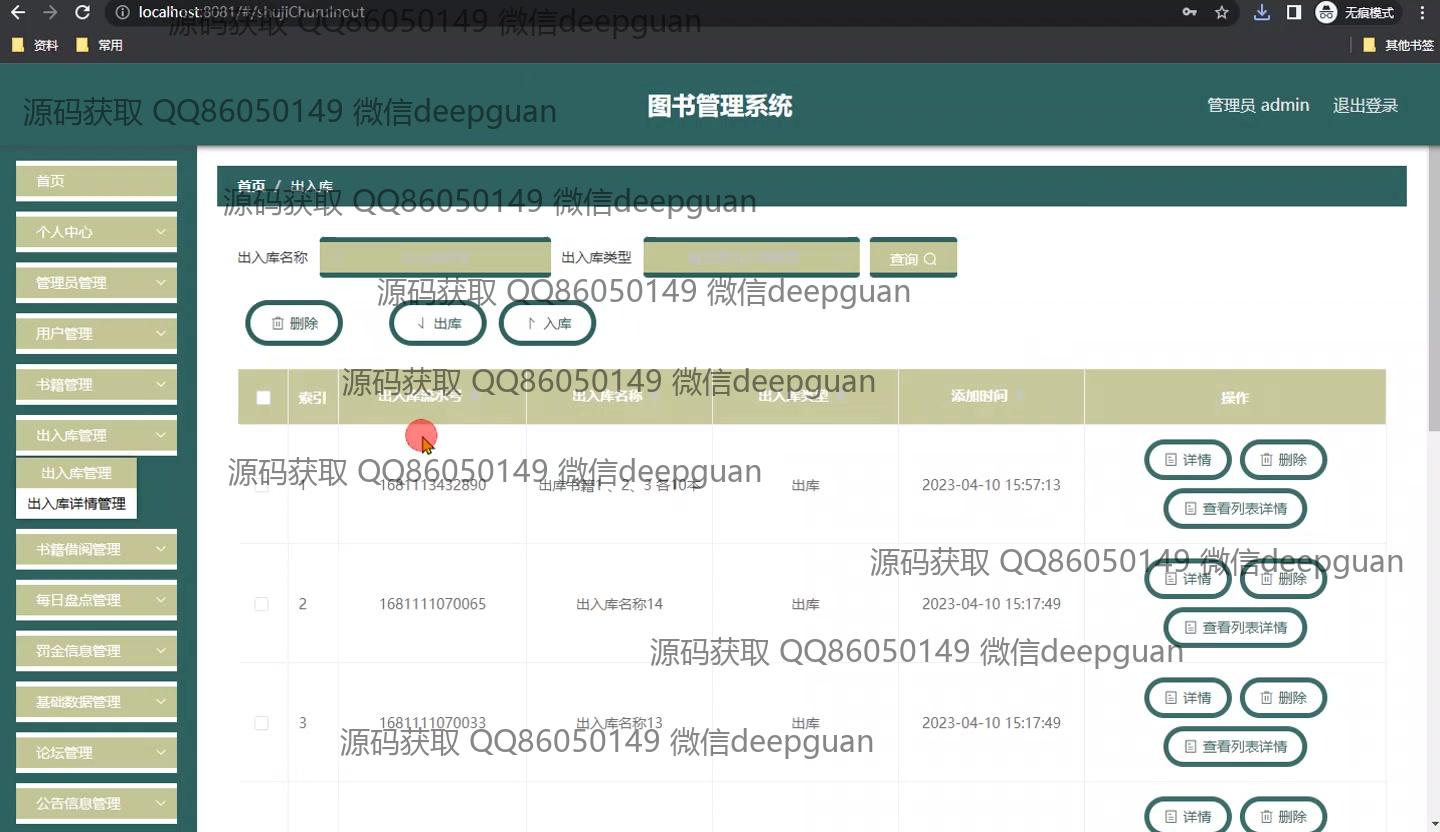
Task: Go to 首页 in the sidebar
Action: click(96, 181)
